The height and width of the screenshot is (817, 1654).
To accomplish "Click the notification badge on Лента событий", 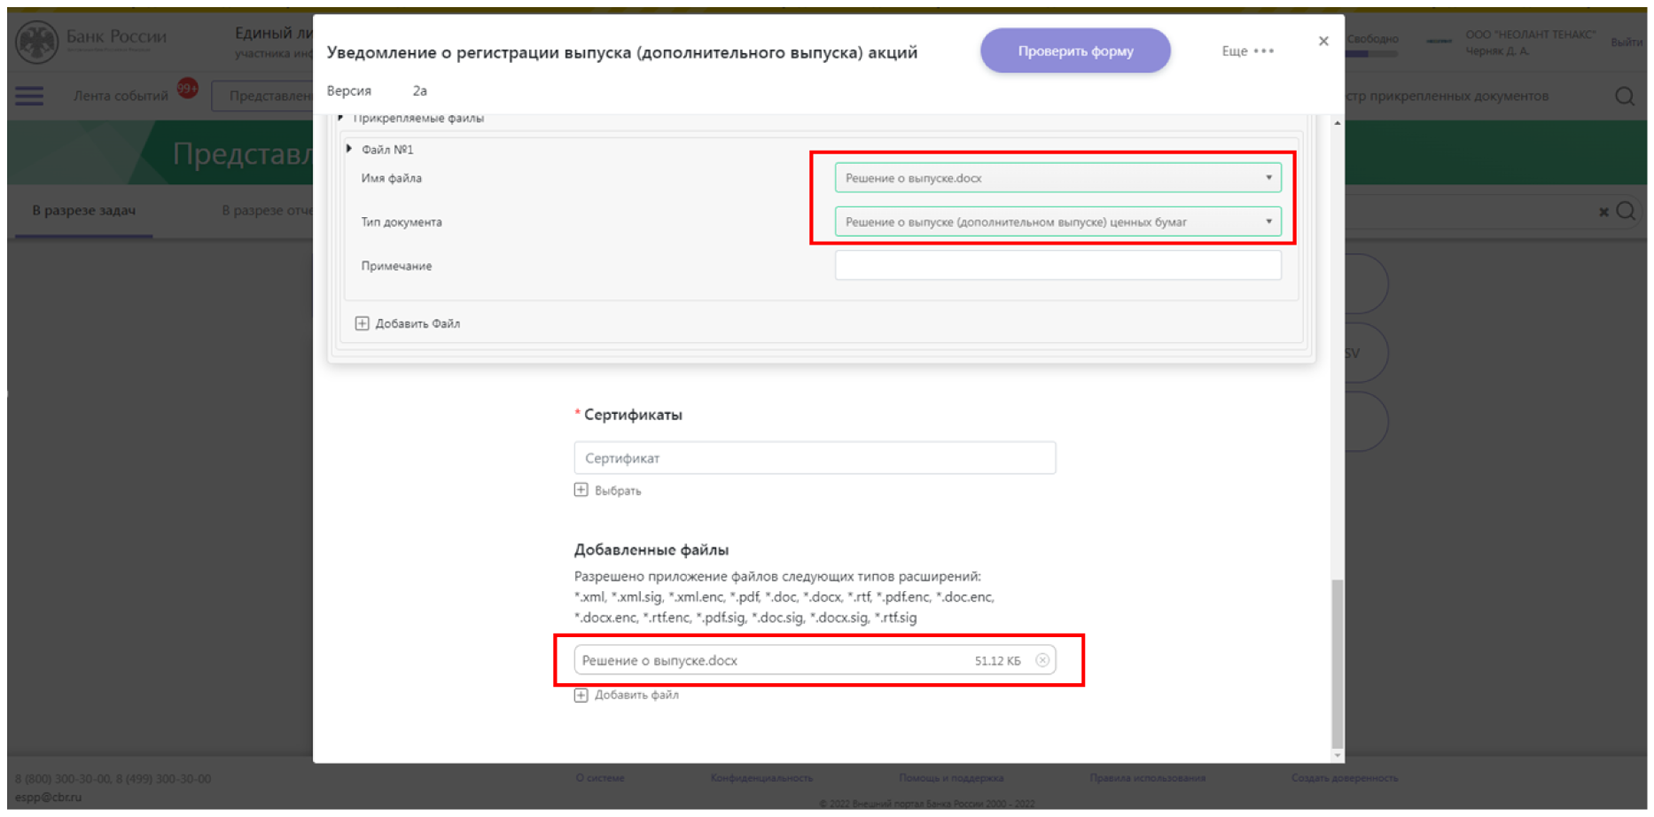I will [187, 88].
